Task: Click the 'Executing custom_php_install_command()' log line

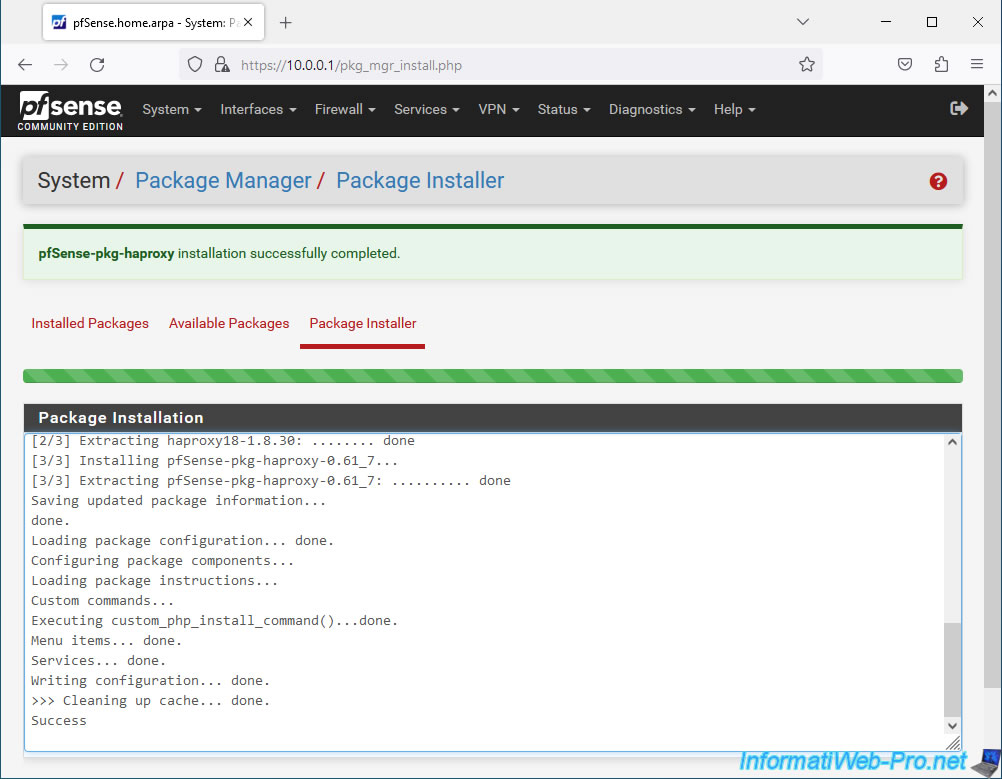Action: 214,621
